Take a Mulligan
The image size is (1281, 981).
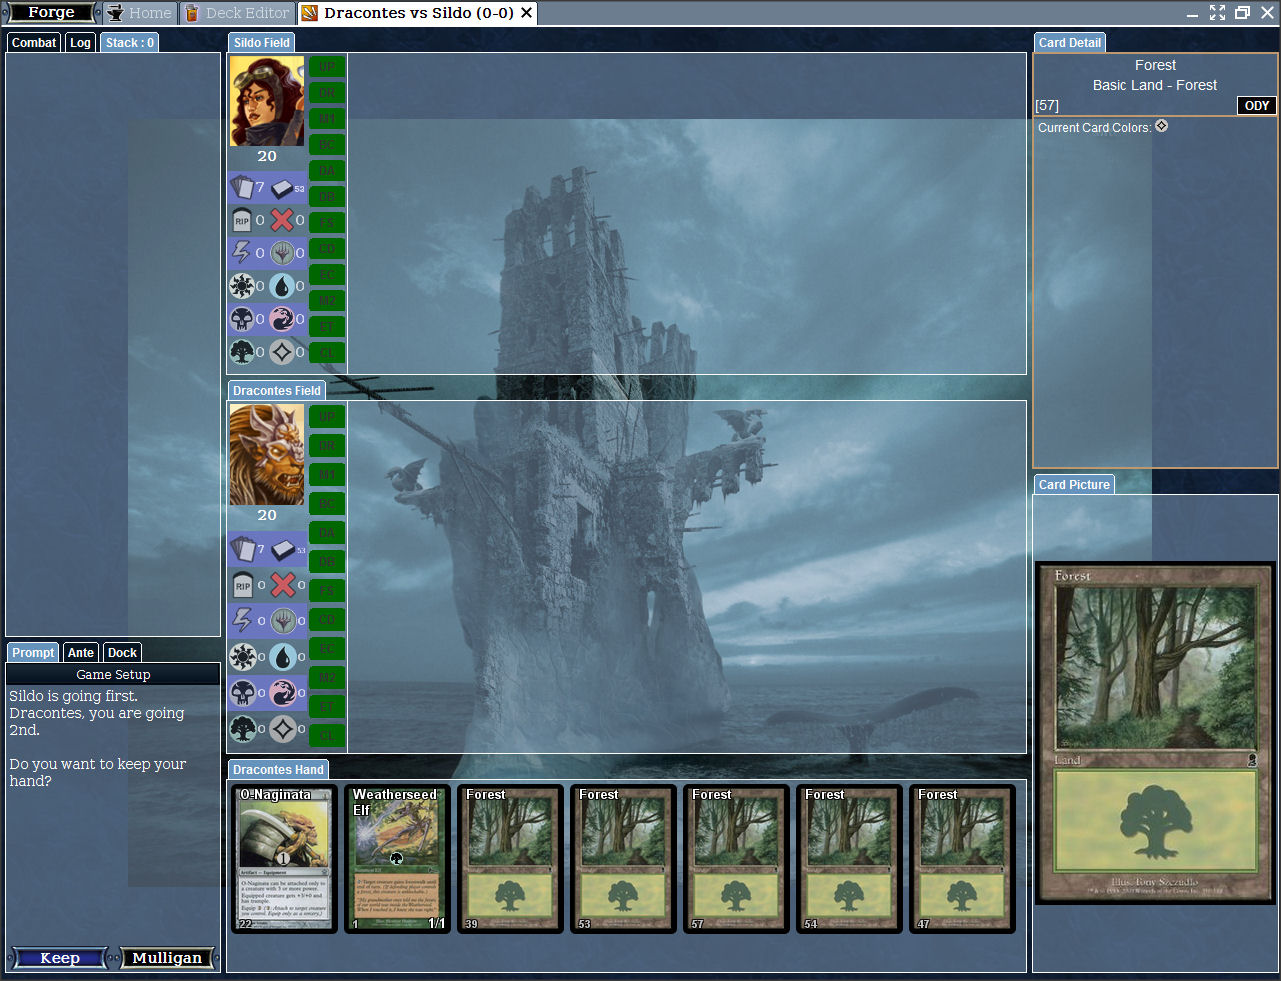pyautogui.click(x=167, y=958)
